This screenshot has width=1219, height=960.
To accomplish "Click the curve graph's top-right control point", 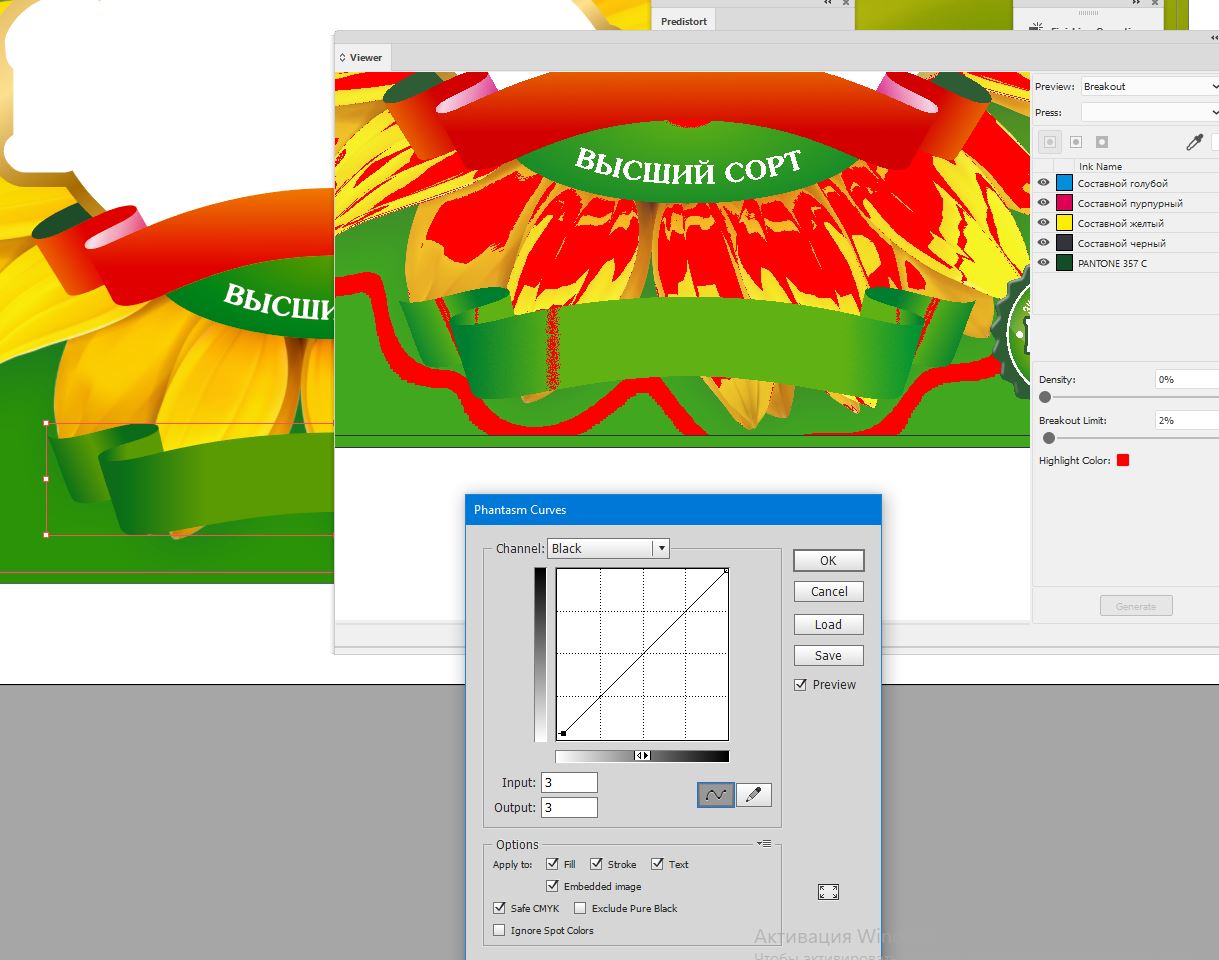I will pyautogui.click(x=726, y=571).
